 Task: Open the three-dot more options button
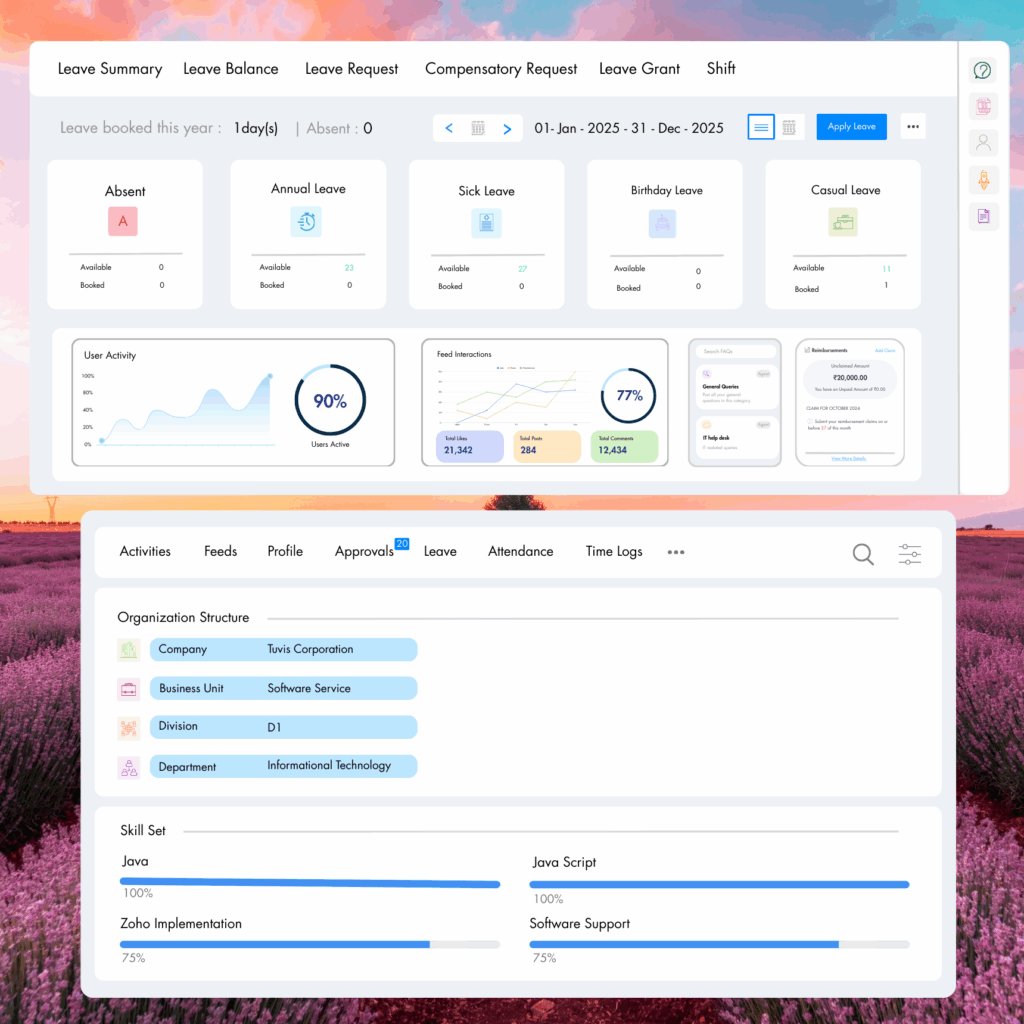(913, 127)
